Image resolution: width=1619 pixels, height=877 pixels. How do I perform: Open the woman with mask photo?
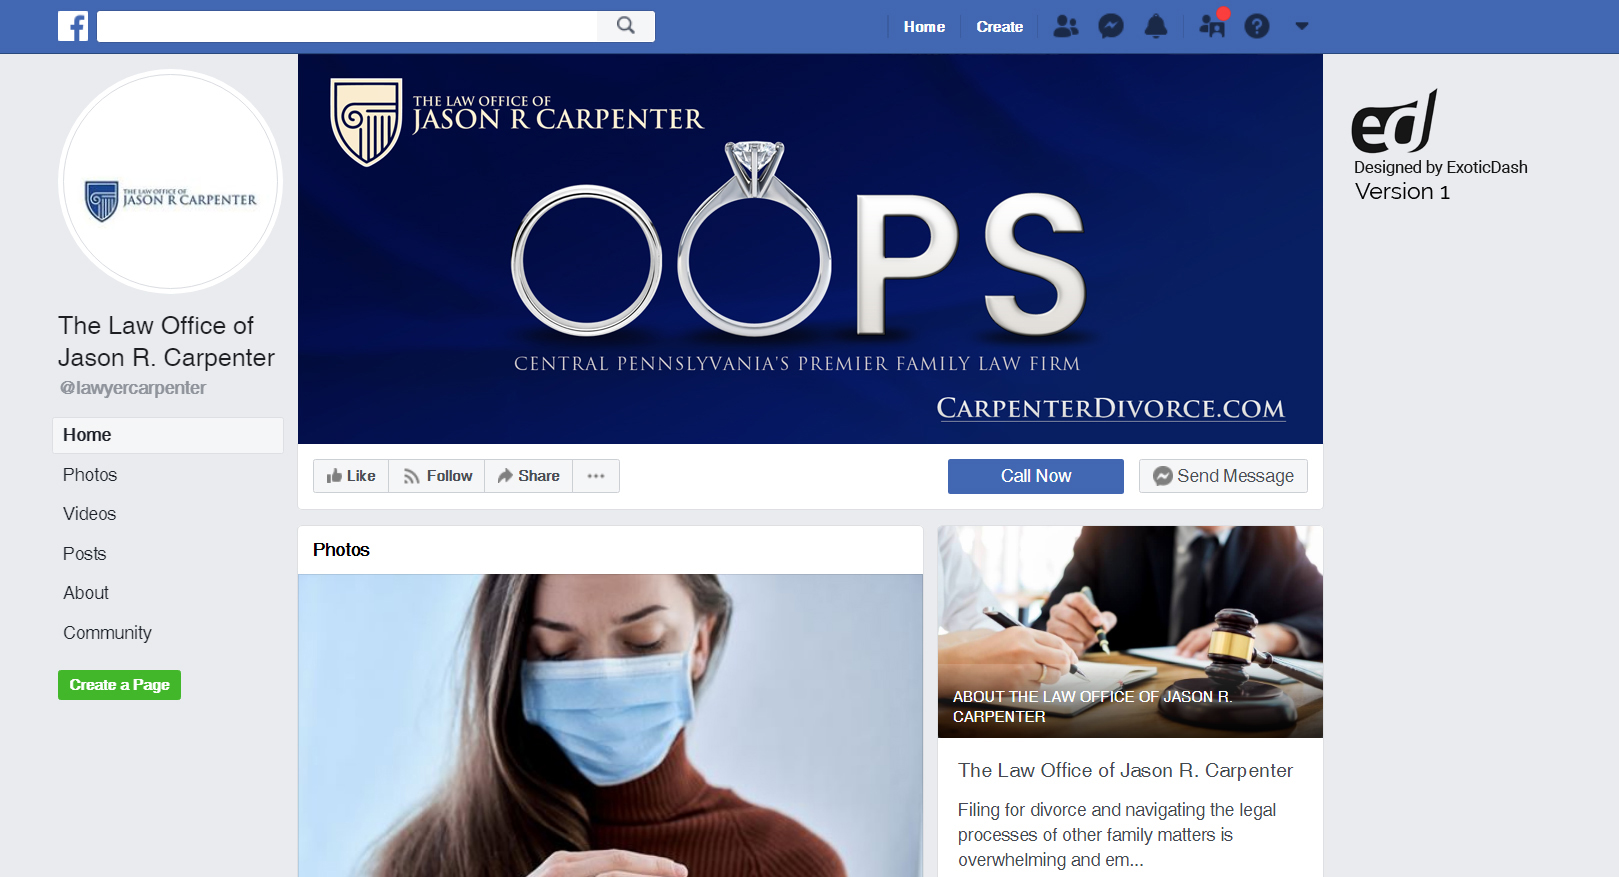(610, 725)
